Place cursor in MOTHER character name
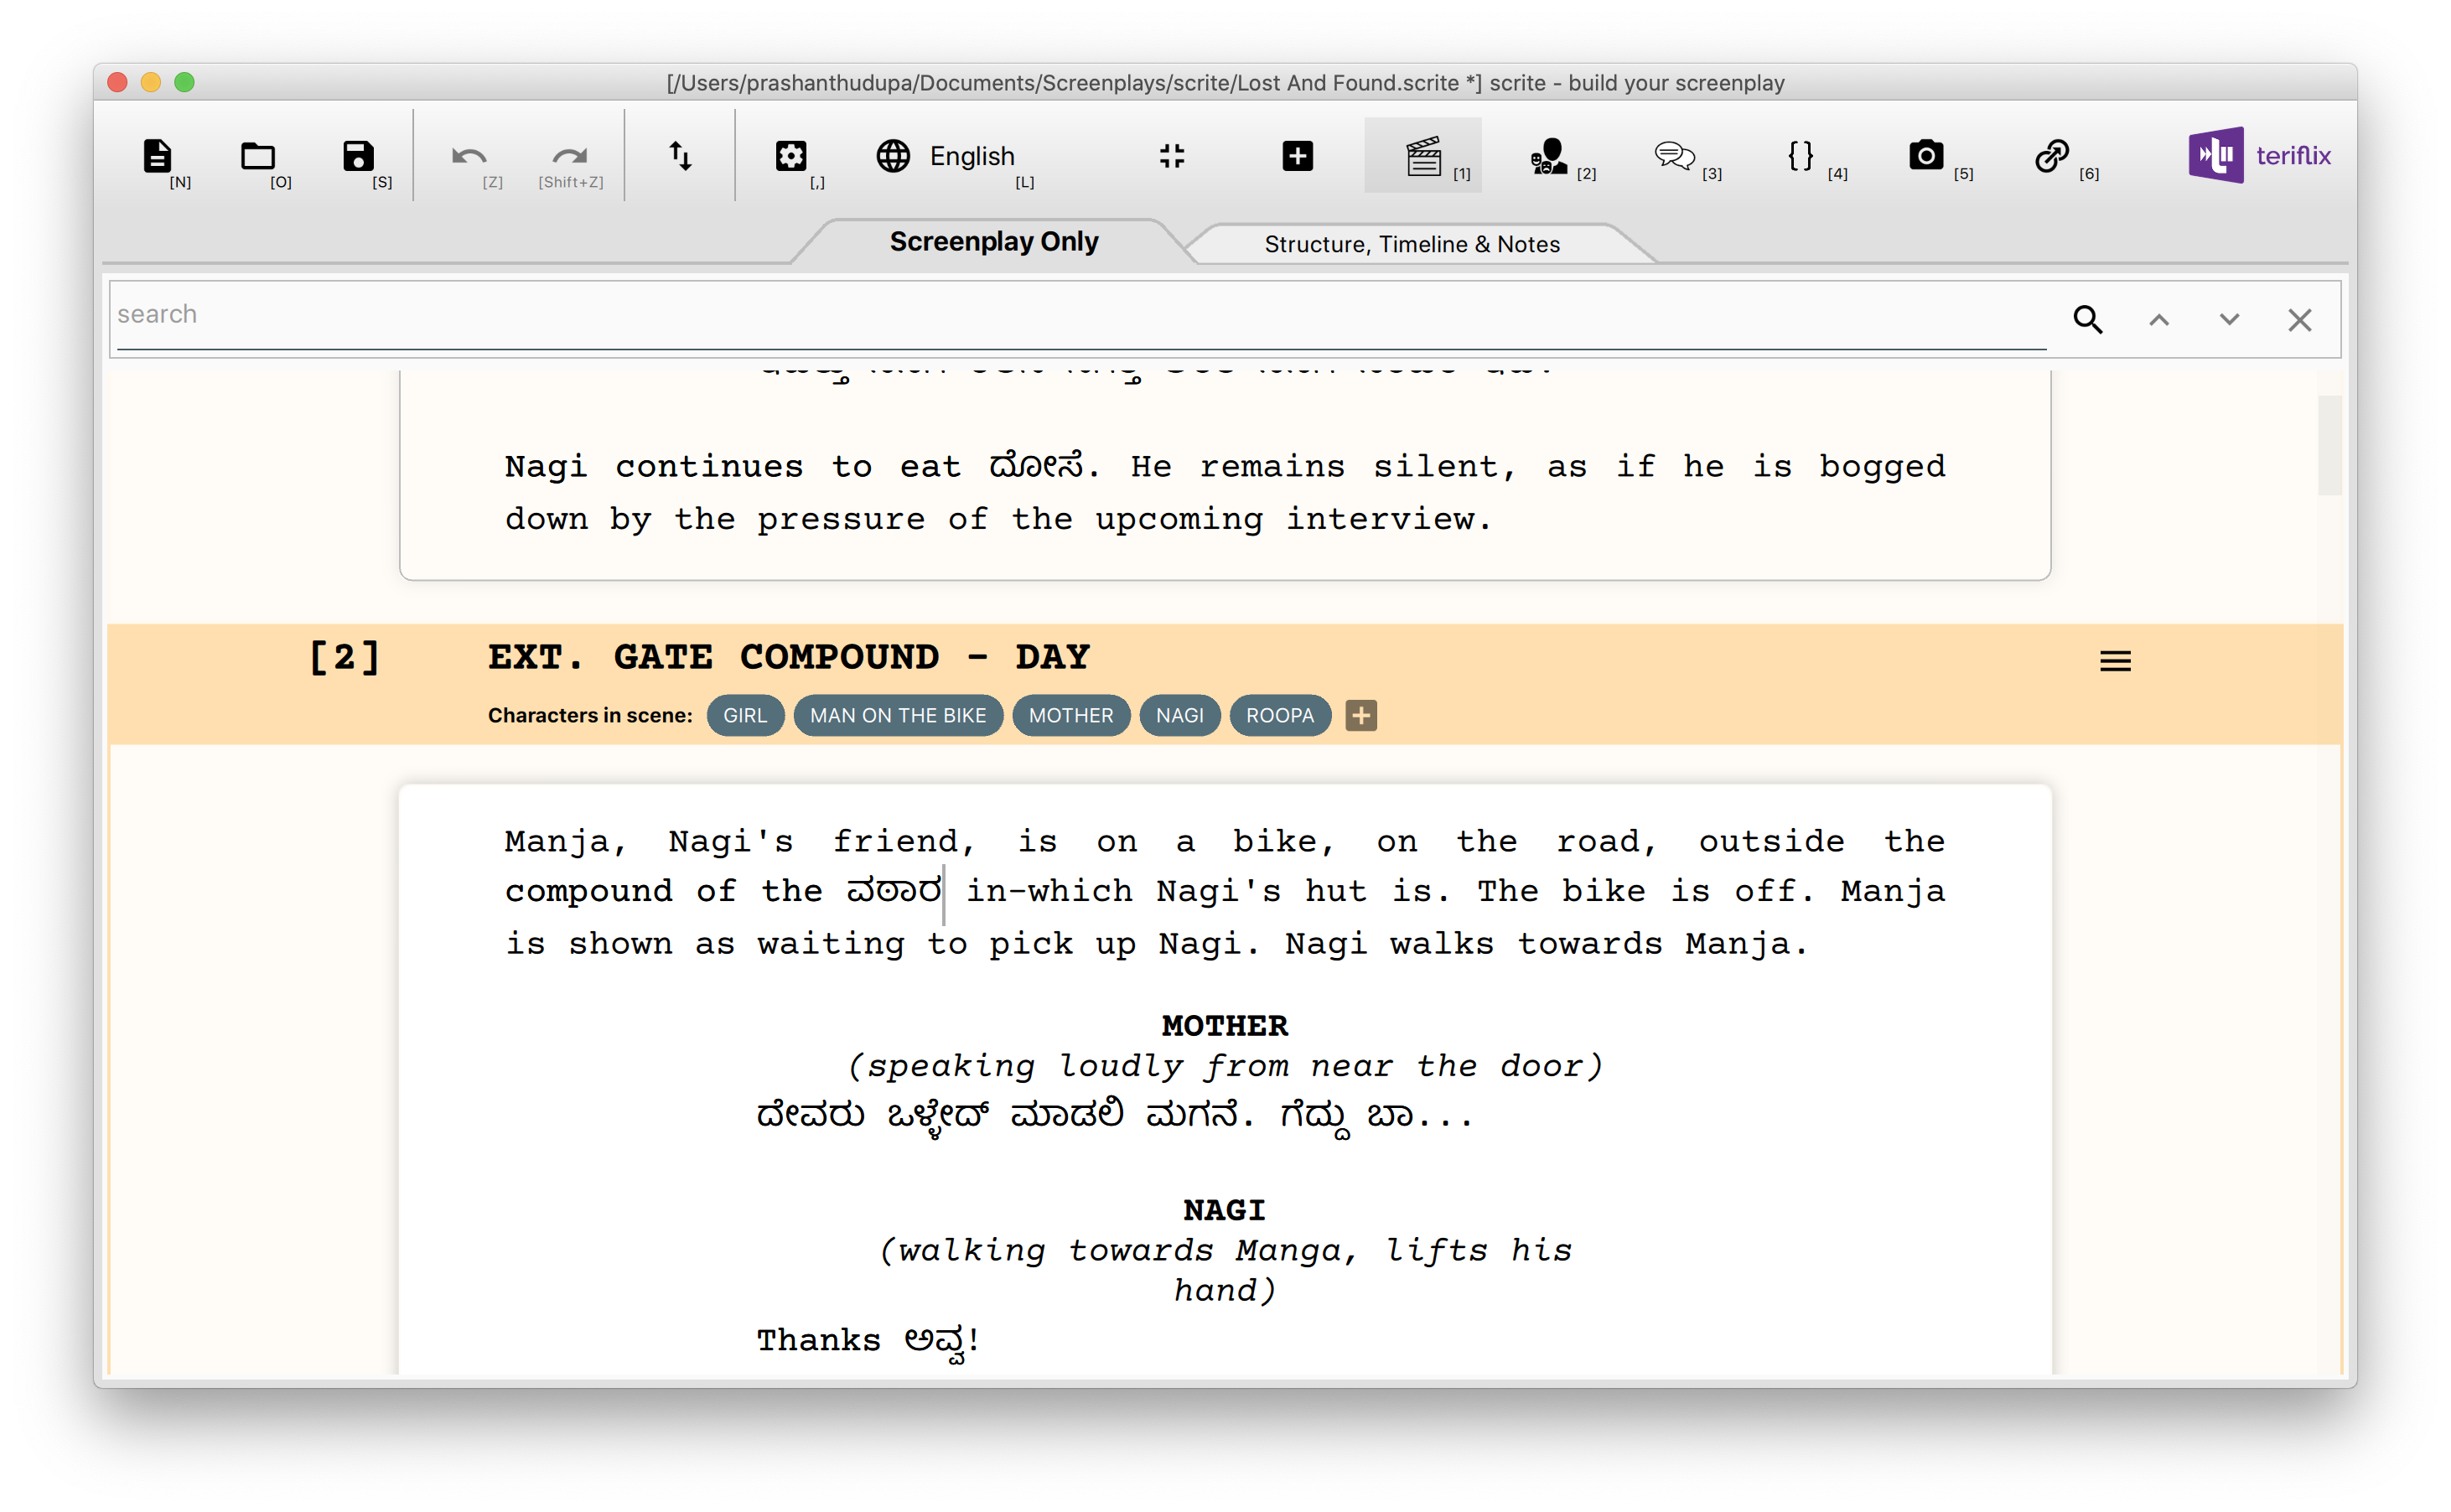Viewport: 2451px width, 1512px height. 1225,1026
